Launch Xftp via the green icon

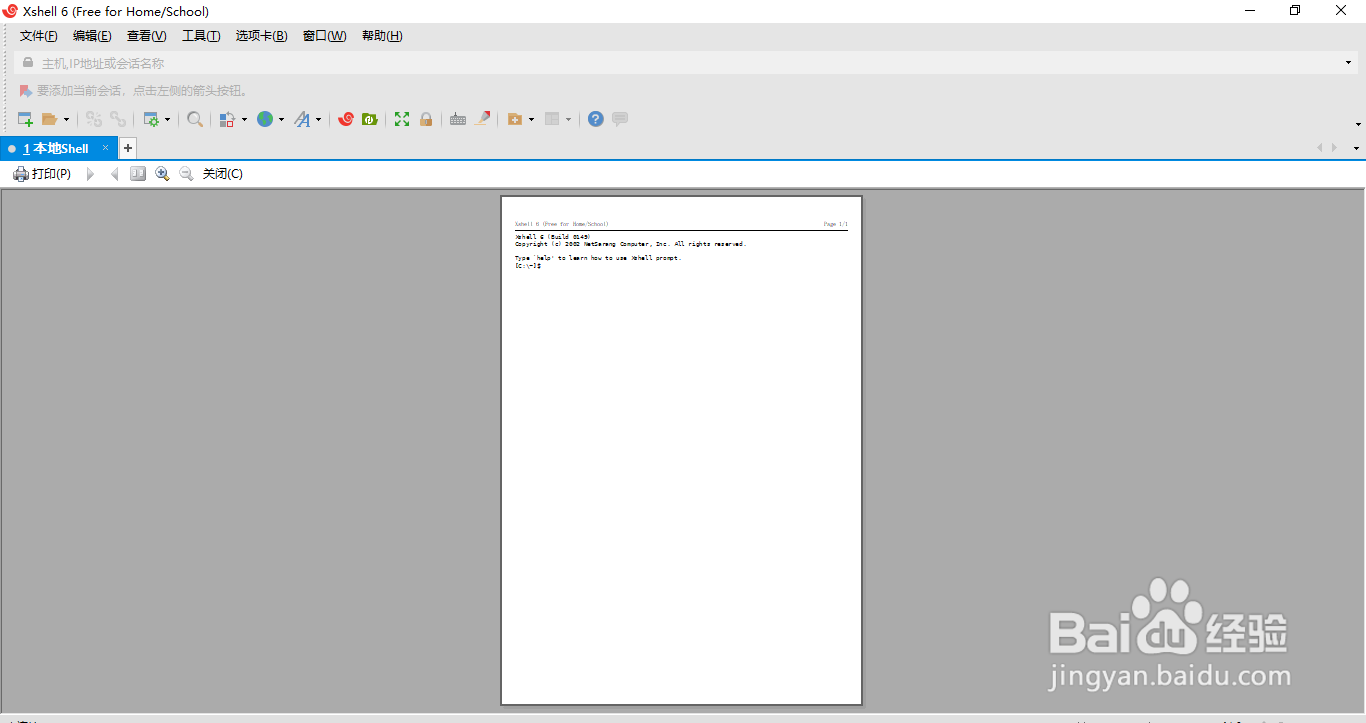click(369, 119)
